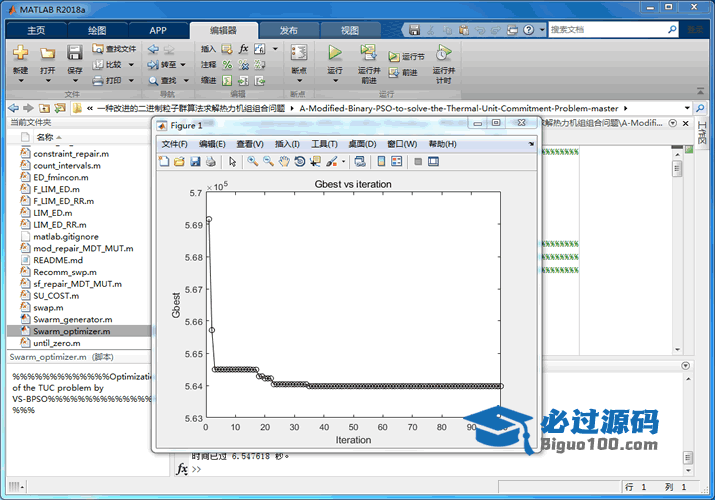The width and height of the screenshot is (715, 500).
Task: Toggle insert legend in Figure toolbar
Action: (x=397, y=161)
